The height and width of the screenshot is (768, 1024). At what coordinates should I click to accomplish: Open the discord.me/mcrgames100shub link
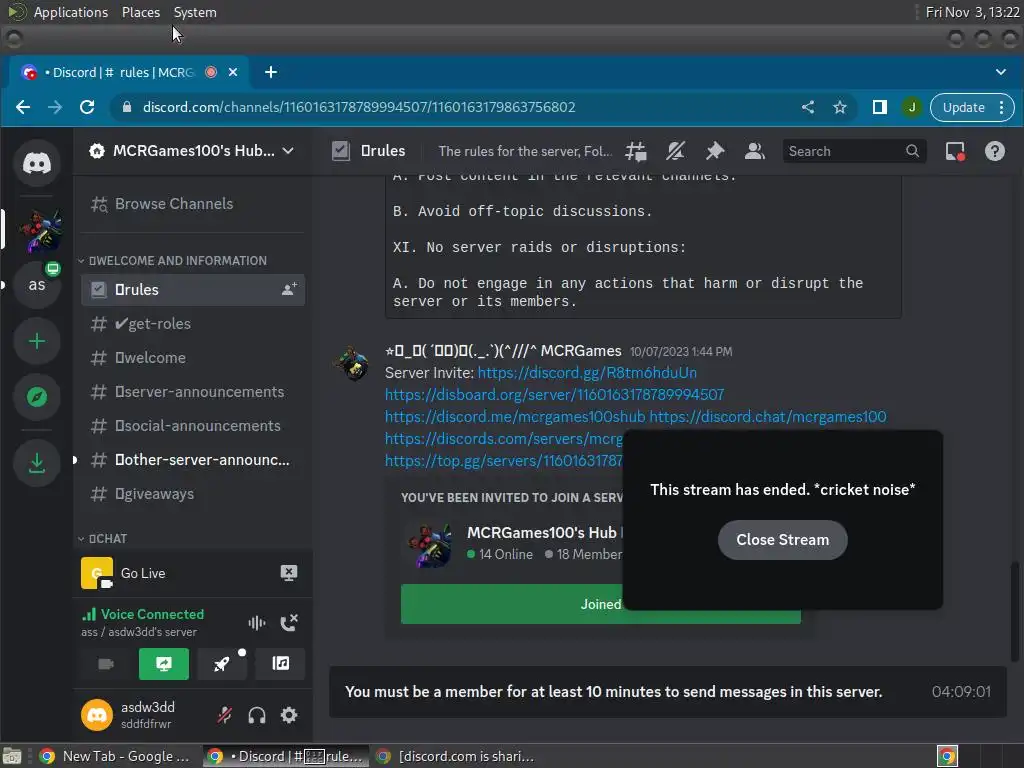[515, 417]
